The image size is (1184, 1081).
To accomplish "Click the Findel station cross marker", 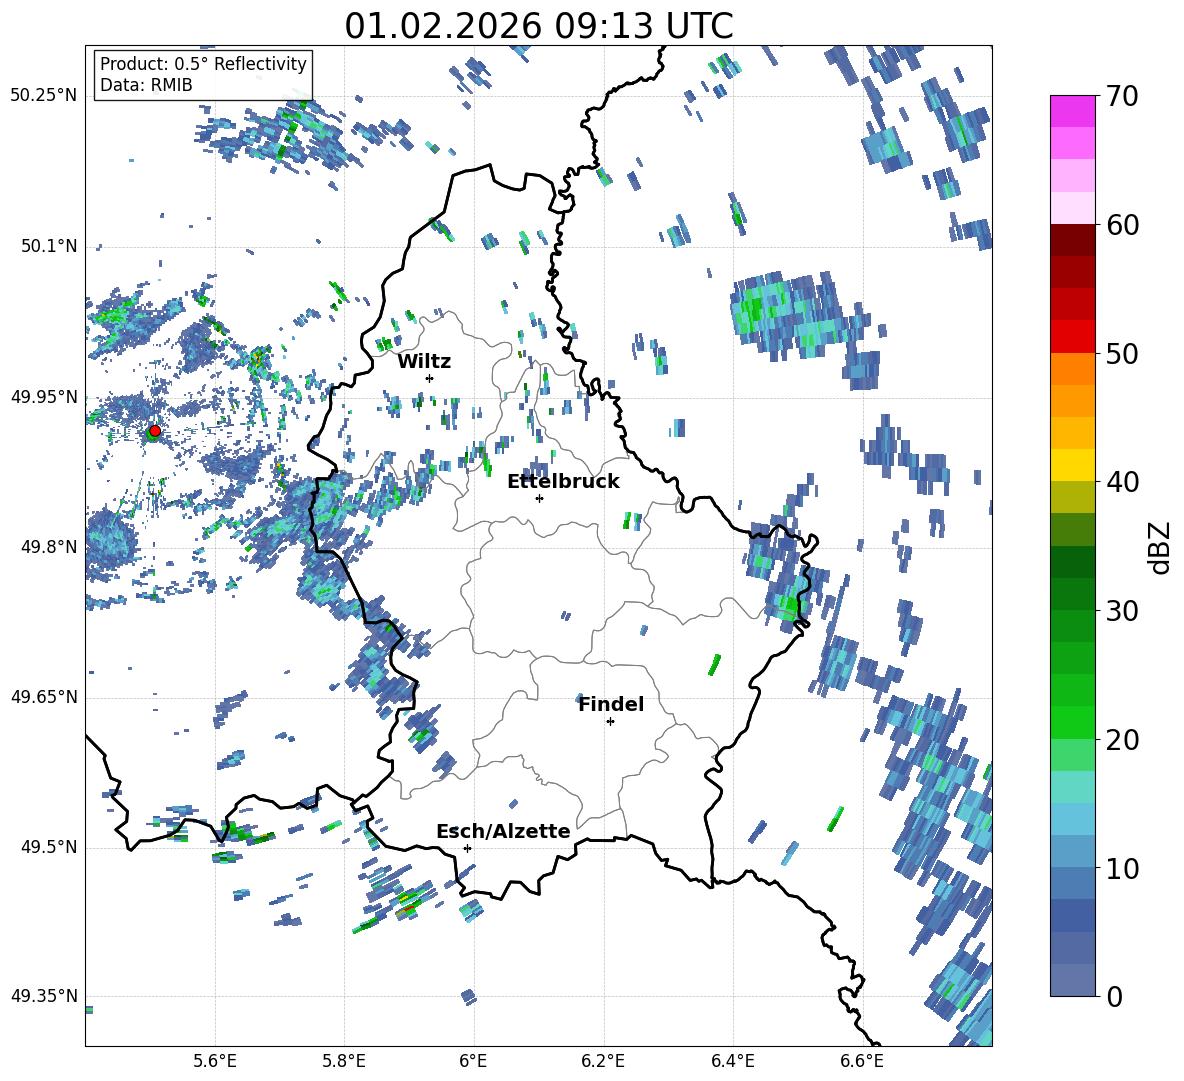I will (610, 721).
